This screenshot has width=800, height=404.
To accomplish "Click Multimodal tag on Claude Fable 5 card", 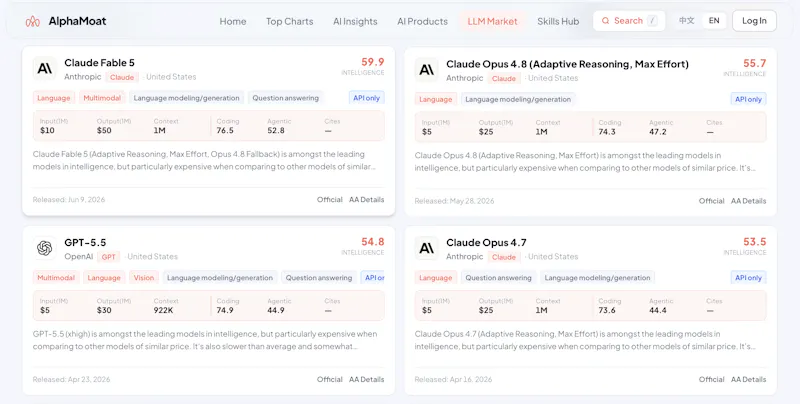I will pyautogui.click(x=102, y=98).
